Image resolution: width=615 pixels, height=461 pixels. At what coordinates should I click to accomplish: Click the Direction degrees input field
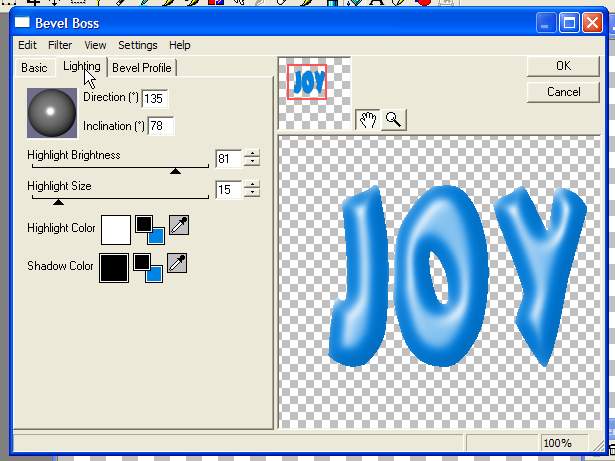[155, 98]
